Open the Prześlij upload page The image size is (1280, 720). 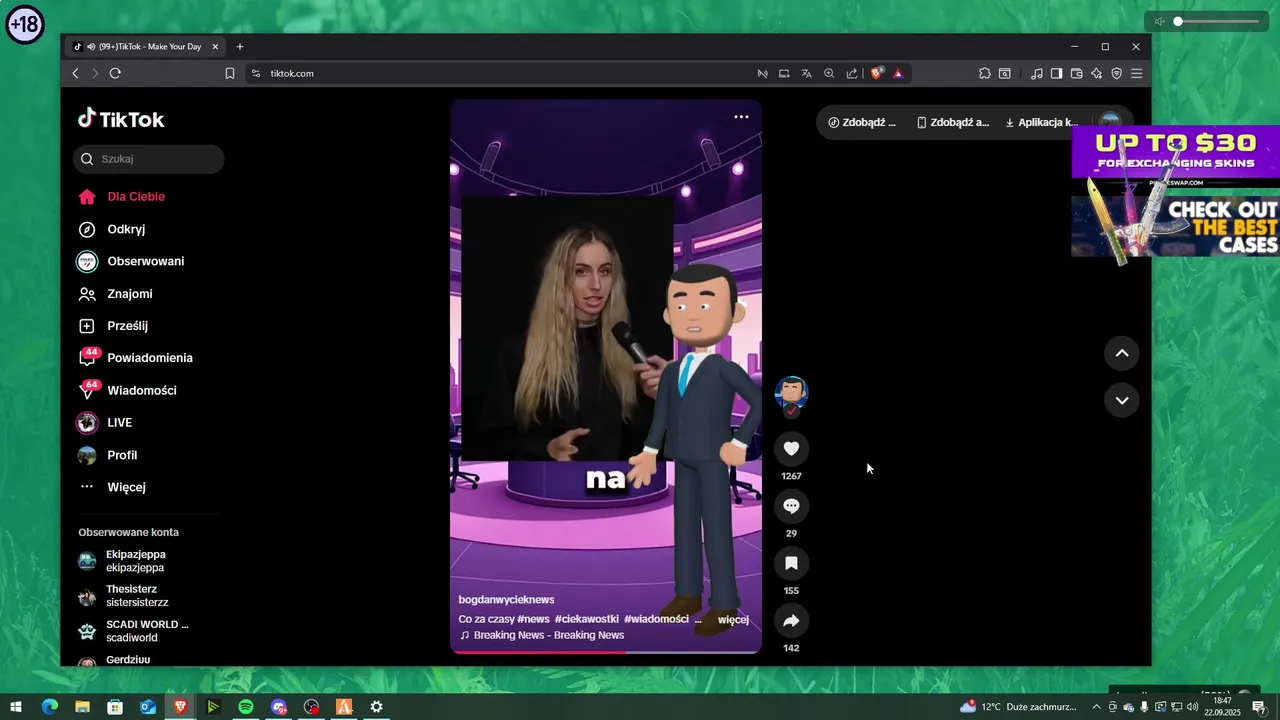tap(127, 326)
